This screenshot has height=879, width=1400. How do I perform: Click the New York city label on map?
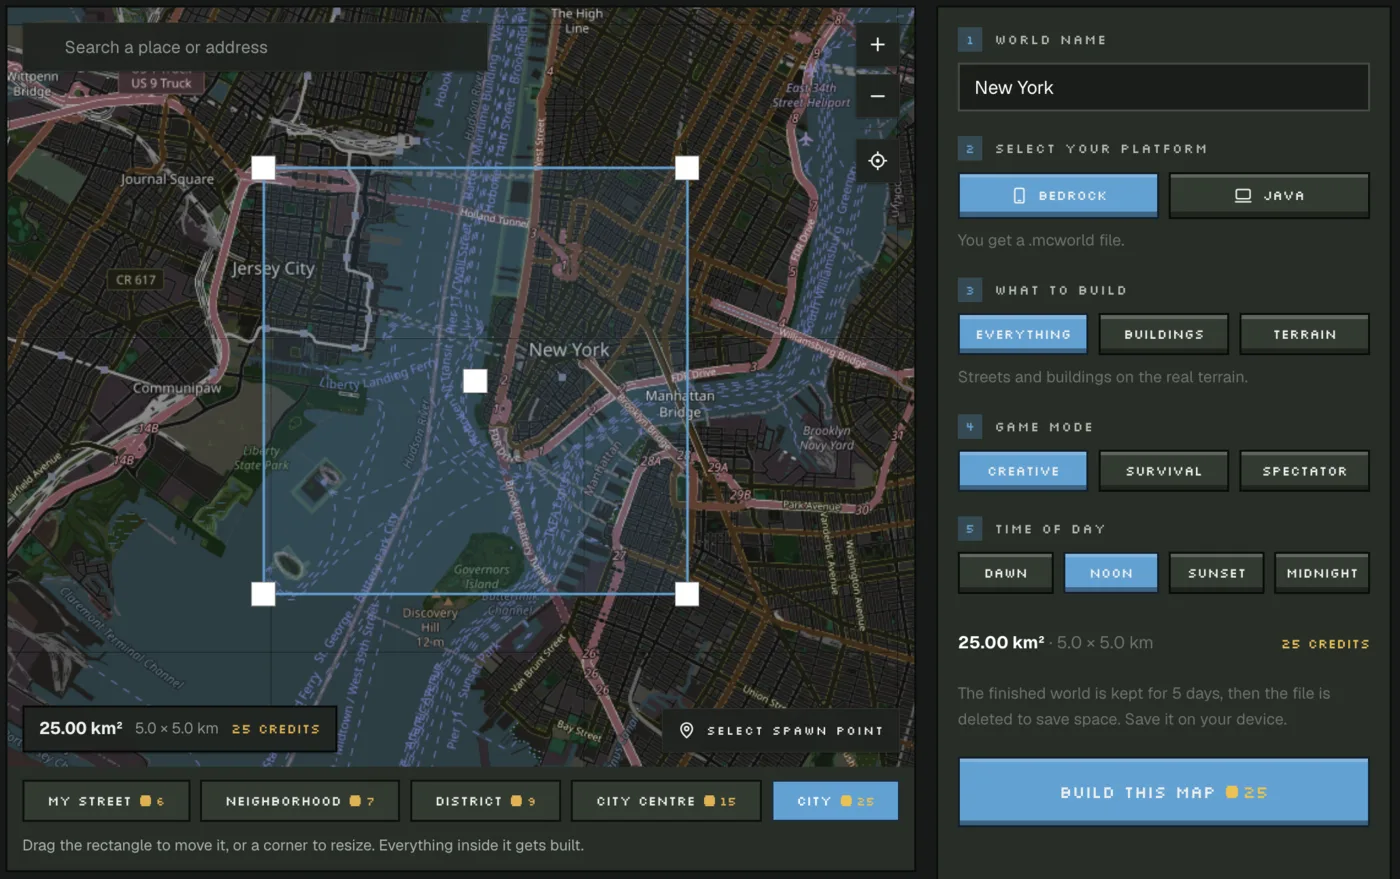tap(569, 350)
